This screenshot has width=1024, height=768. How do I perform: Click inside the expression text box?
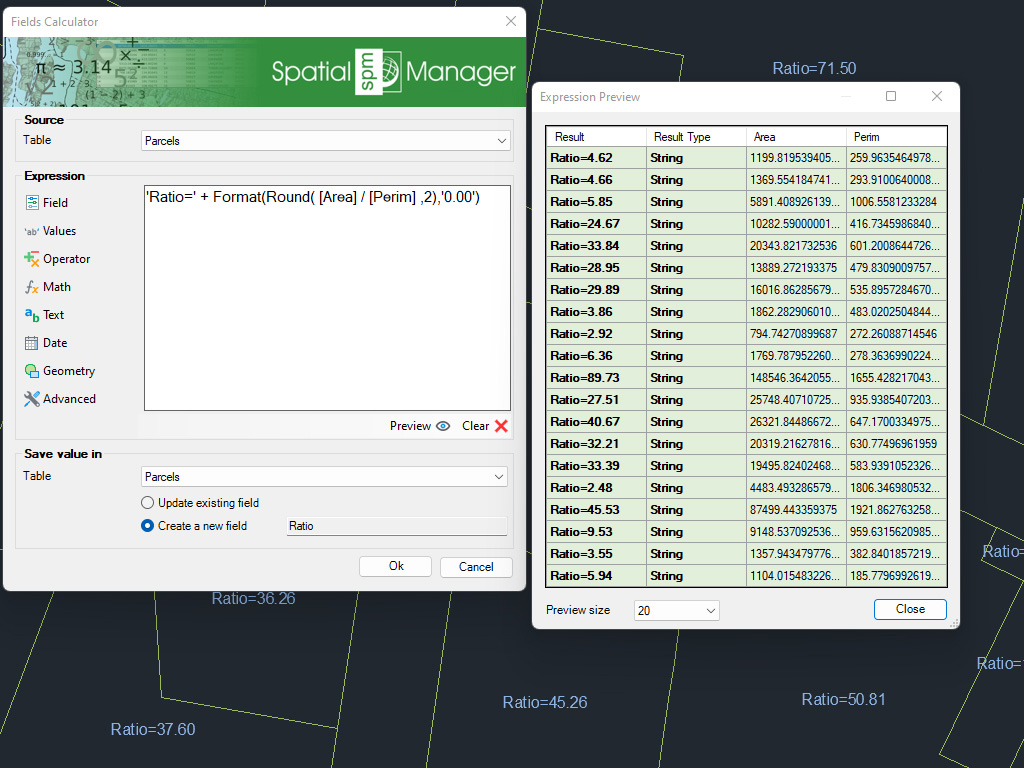[327, 298]
